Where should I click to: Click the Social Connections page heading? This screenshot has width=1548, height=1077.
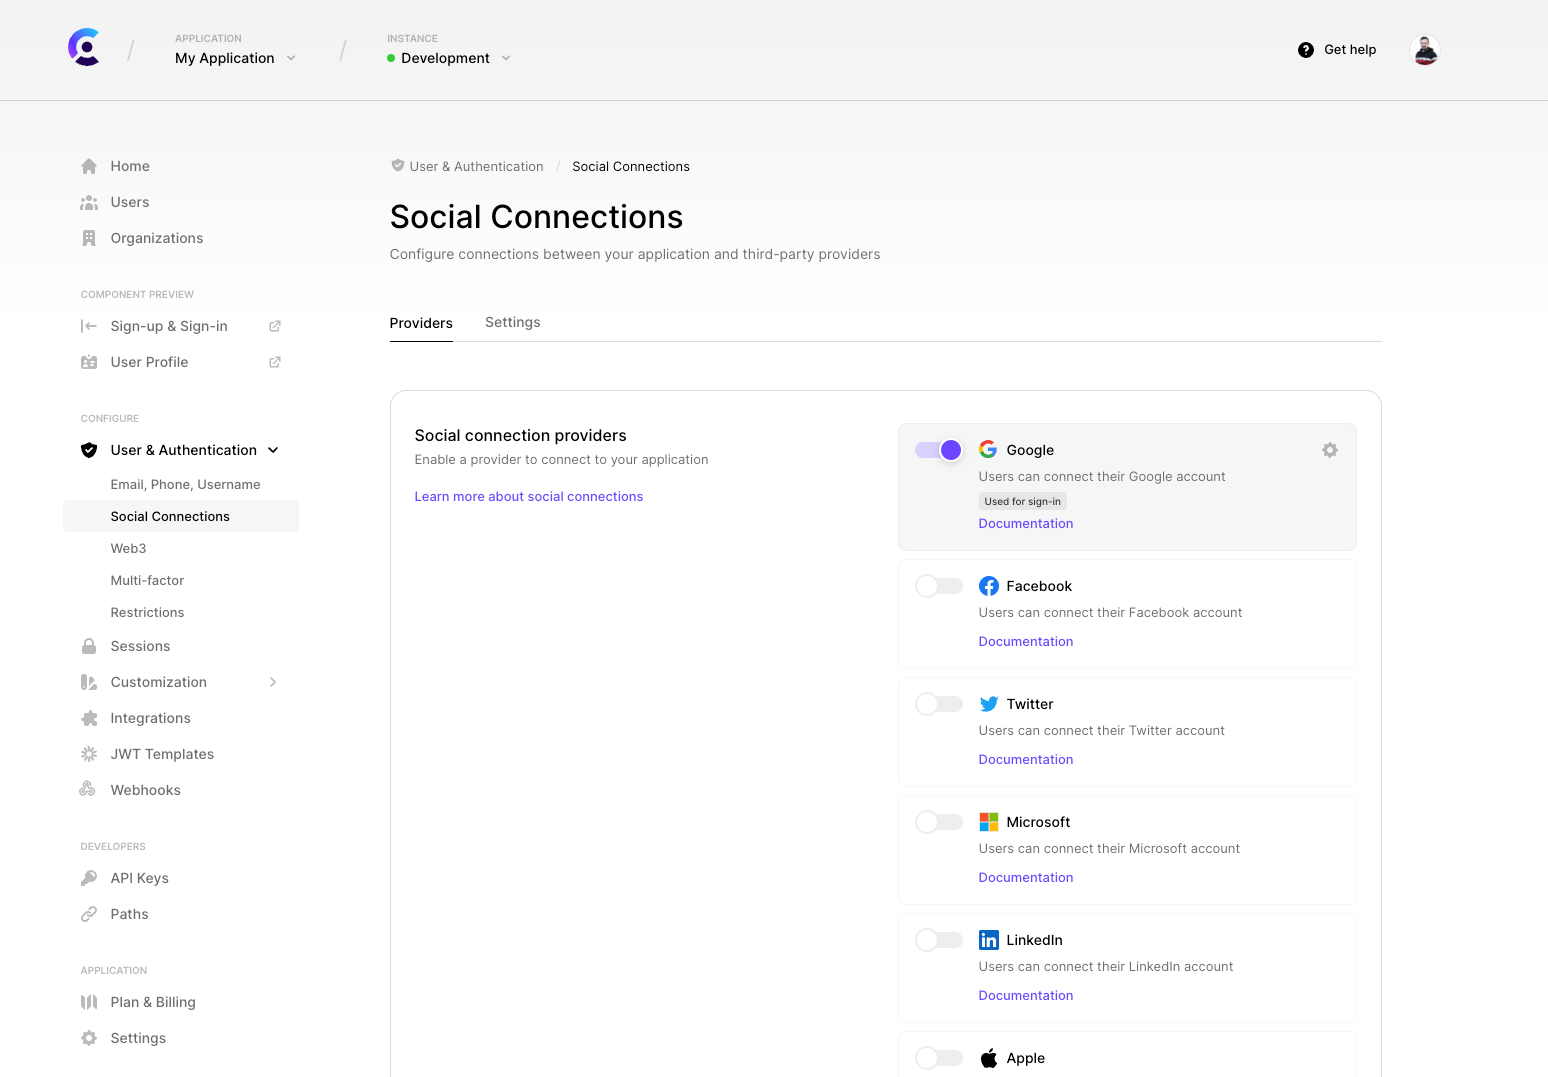pos(536,217)
